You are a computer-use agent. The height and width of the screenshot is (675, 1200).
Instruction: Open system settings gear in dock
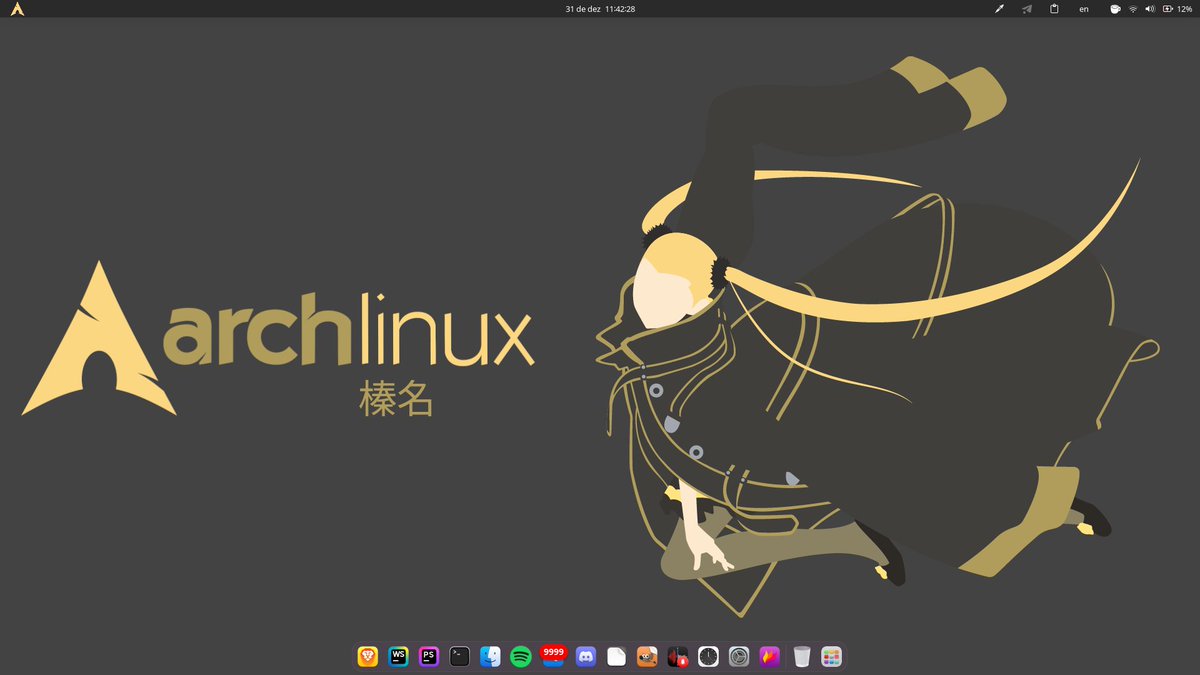pyautogui.click(x=739, y=657)
